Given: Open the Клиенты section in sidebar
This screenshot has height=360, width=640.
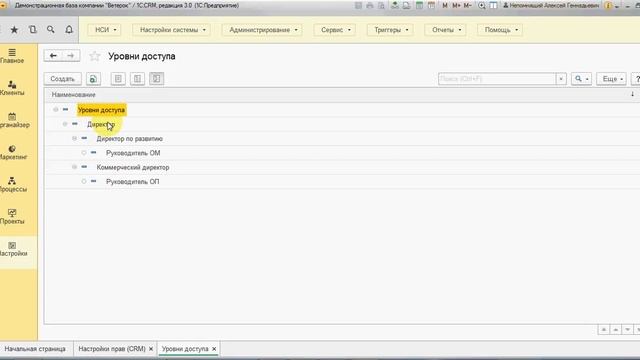Looking at the screenshot, I should point(12,88).
